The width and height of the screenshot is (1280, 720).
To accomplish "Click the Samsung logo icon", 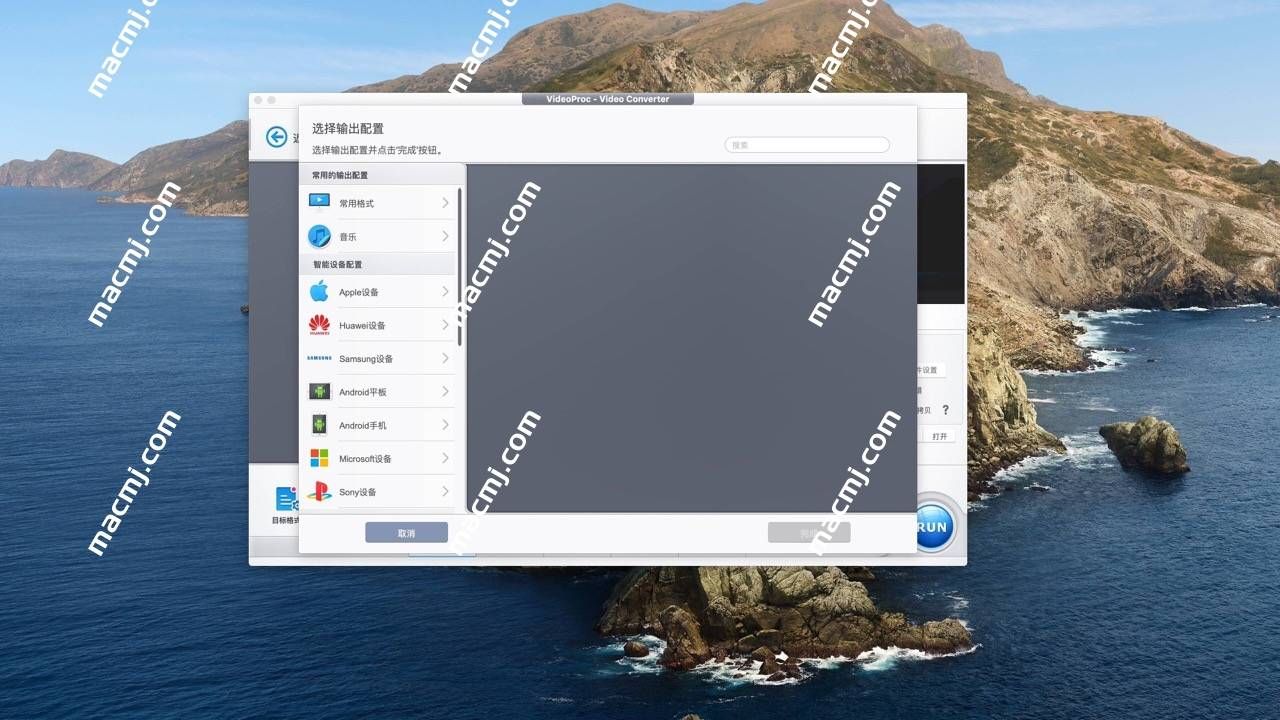I will [x=319, y=358].
